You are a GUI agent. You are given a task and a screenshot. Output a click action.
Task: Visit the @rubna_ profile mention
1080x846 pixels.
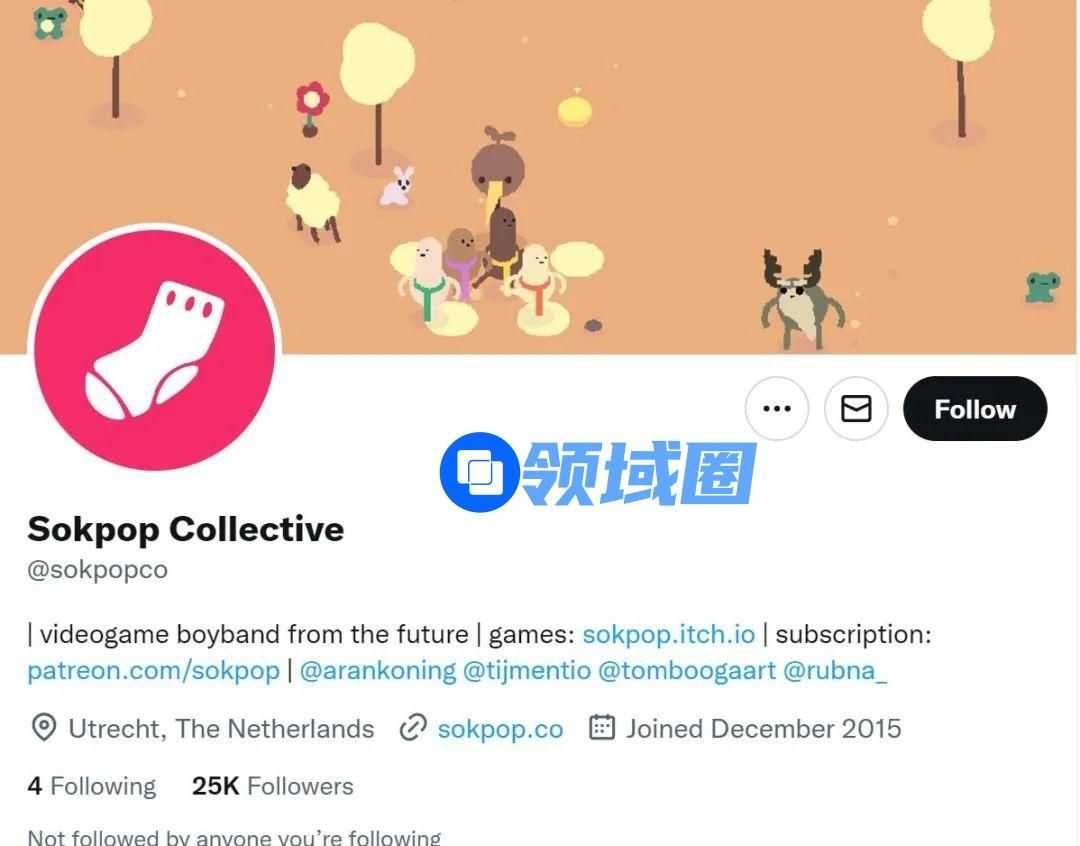pos(835,670)
